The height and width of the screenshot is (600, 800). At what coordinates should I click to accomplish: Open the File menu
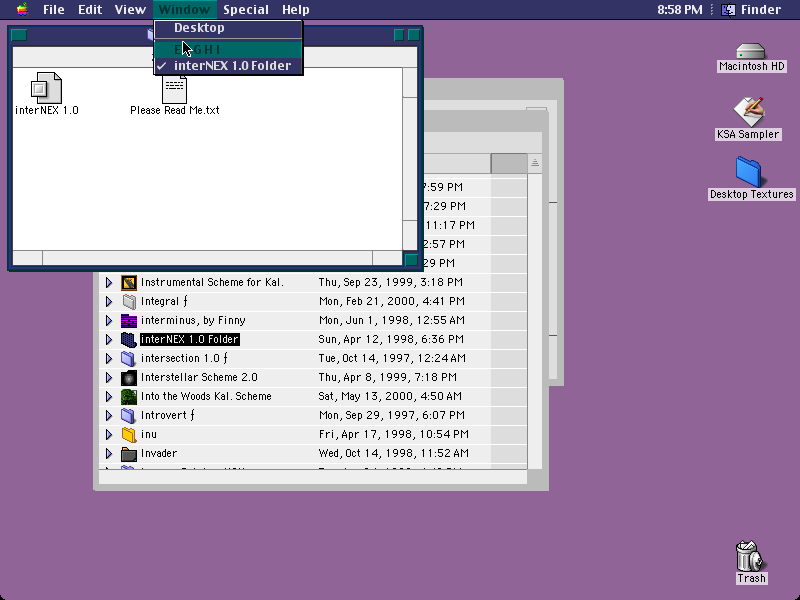pos(54,10)
